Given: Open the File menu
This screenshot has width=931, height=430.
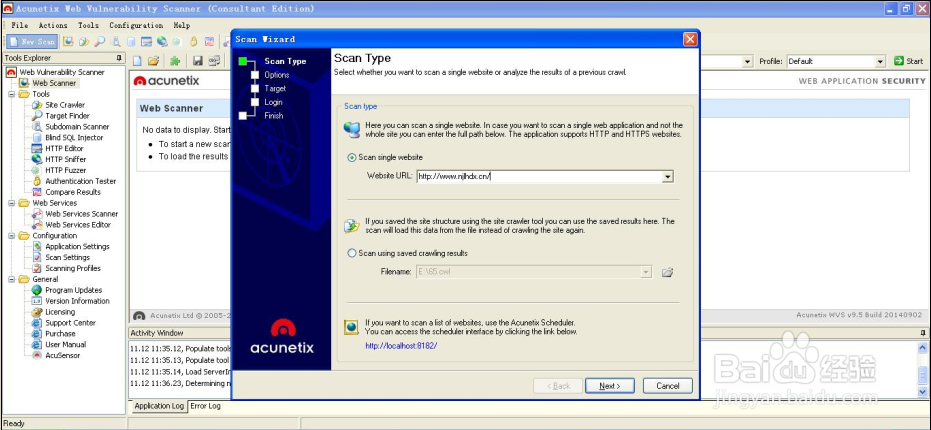Looking at the screenshot, I should [x=20, y=26].
